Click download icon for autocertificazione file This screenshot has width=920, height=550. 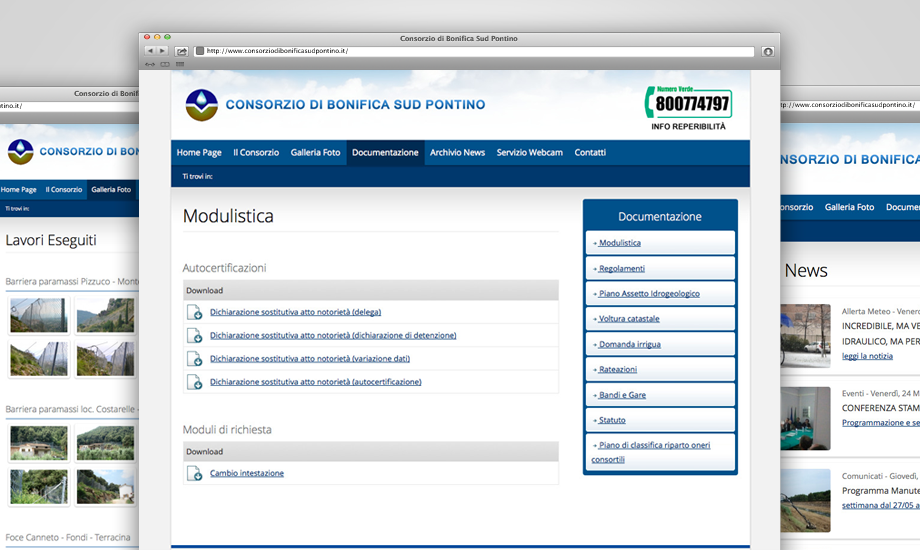pos(194,382)
